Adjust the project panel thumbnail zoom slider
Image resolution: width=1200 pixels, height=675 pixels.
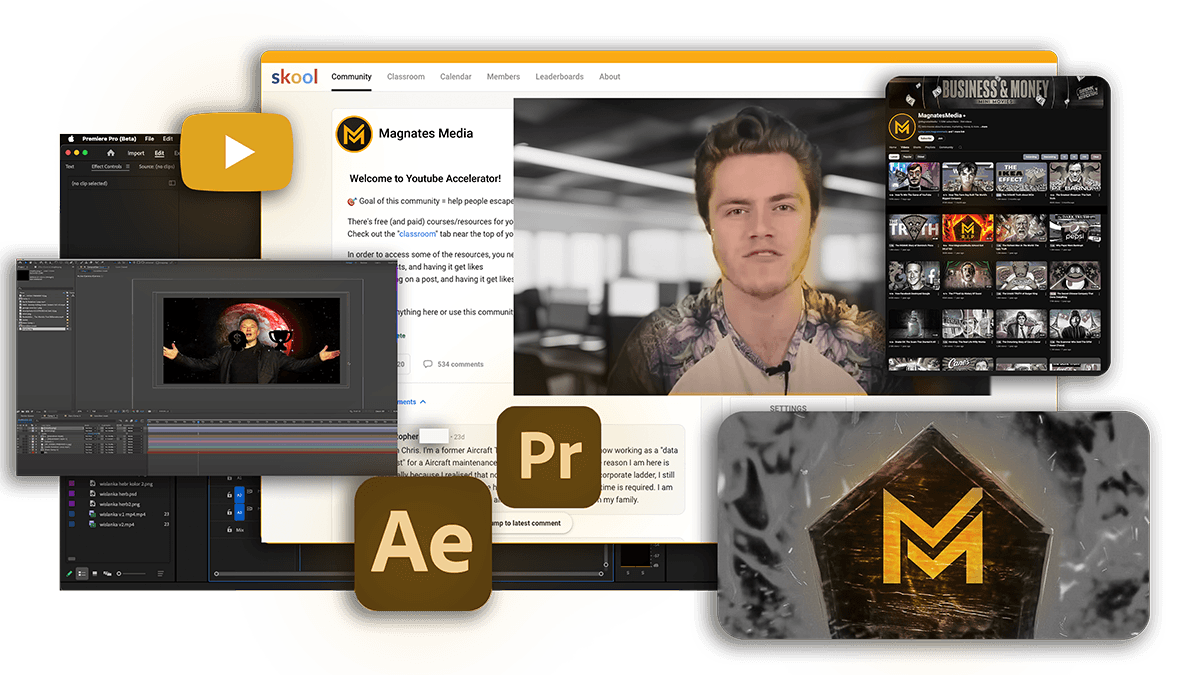[x=131, y=574]
